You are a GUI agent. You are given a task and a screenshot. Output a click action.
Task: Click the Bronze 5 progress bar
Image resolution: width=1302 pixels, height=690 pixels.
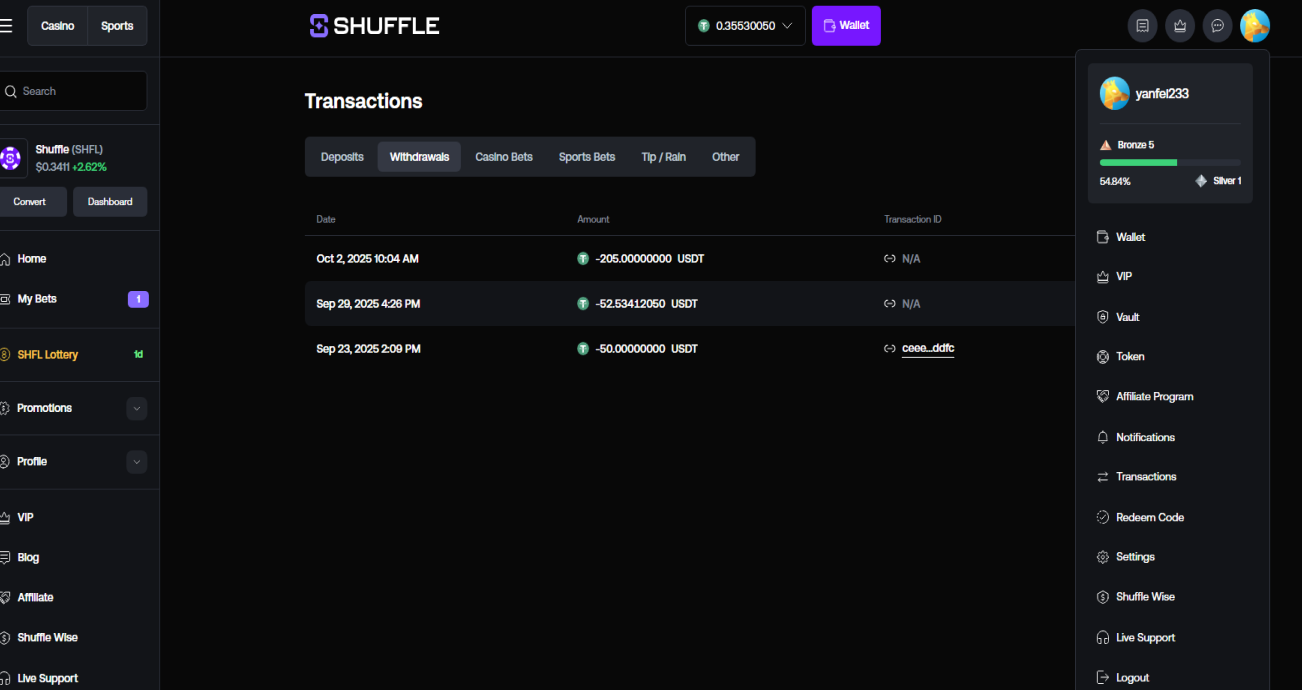(1170, 162)
